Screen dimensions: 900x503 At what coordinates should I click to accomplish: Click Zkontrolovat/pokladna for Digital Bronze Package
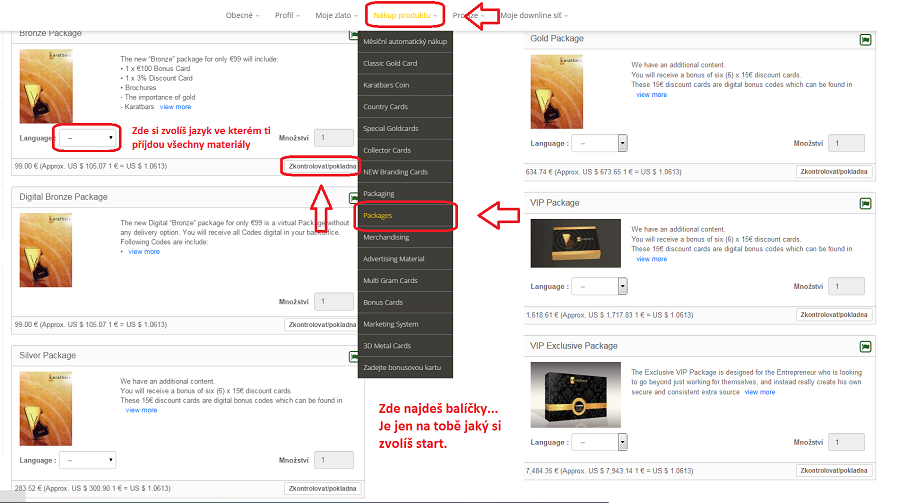point(322,324)
